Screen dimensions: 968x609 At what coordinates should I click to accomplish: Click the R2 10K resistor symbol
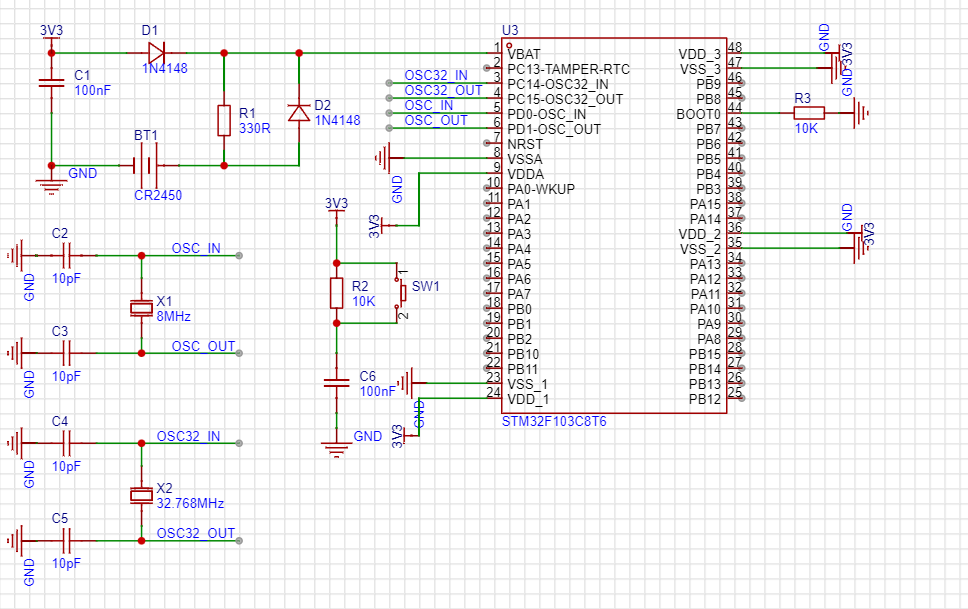pos(336,293)
